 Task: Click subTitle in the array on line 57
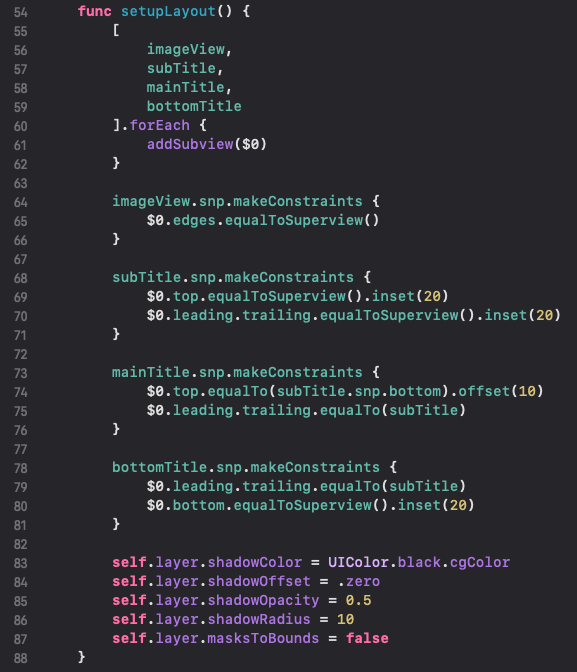click(181, 68)
